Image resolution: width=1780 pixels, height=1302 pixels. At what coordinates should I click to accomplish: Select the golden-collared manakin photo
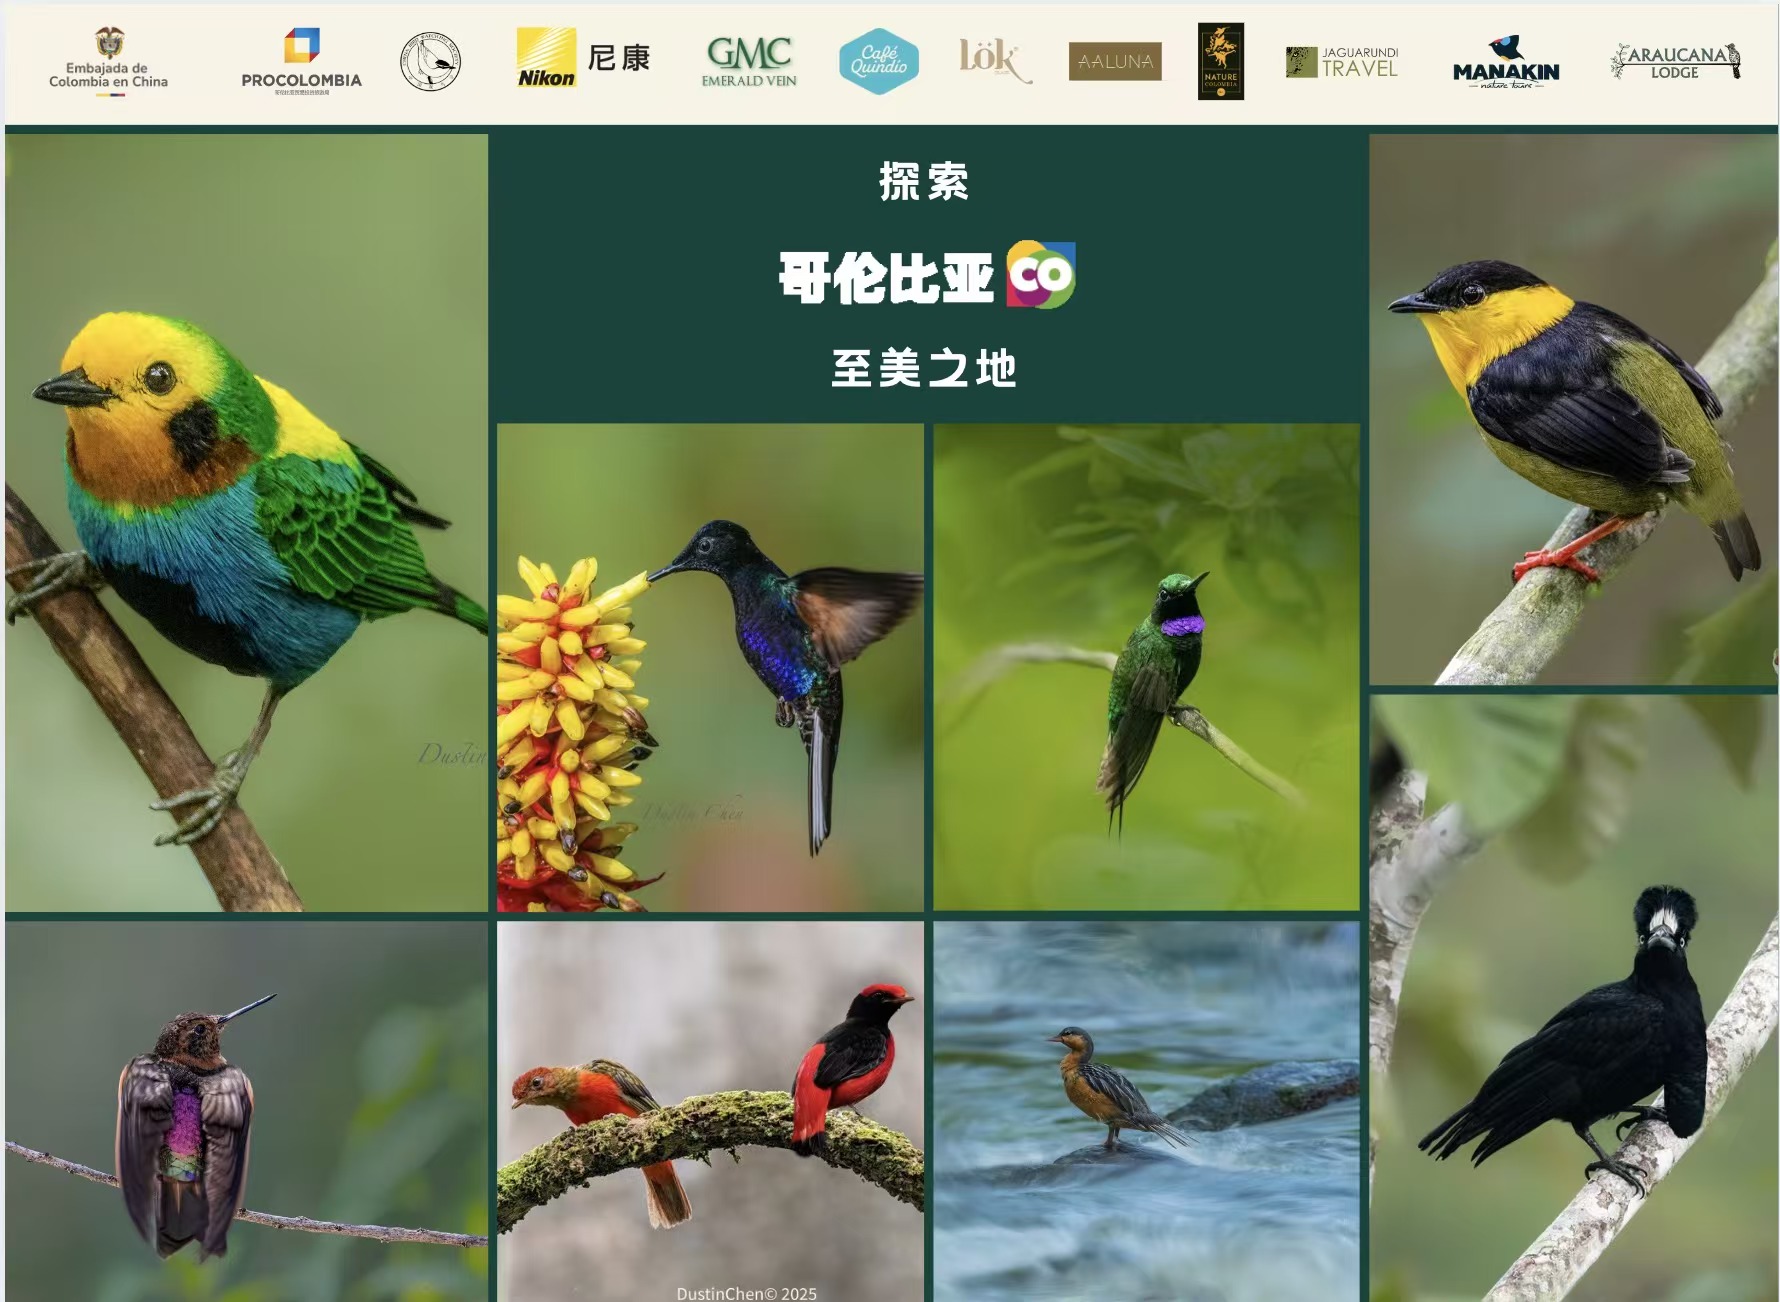coord(1573,409)
